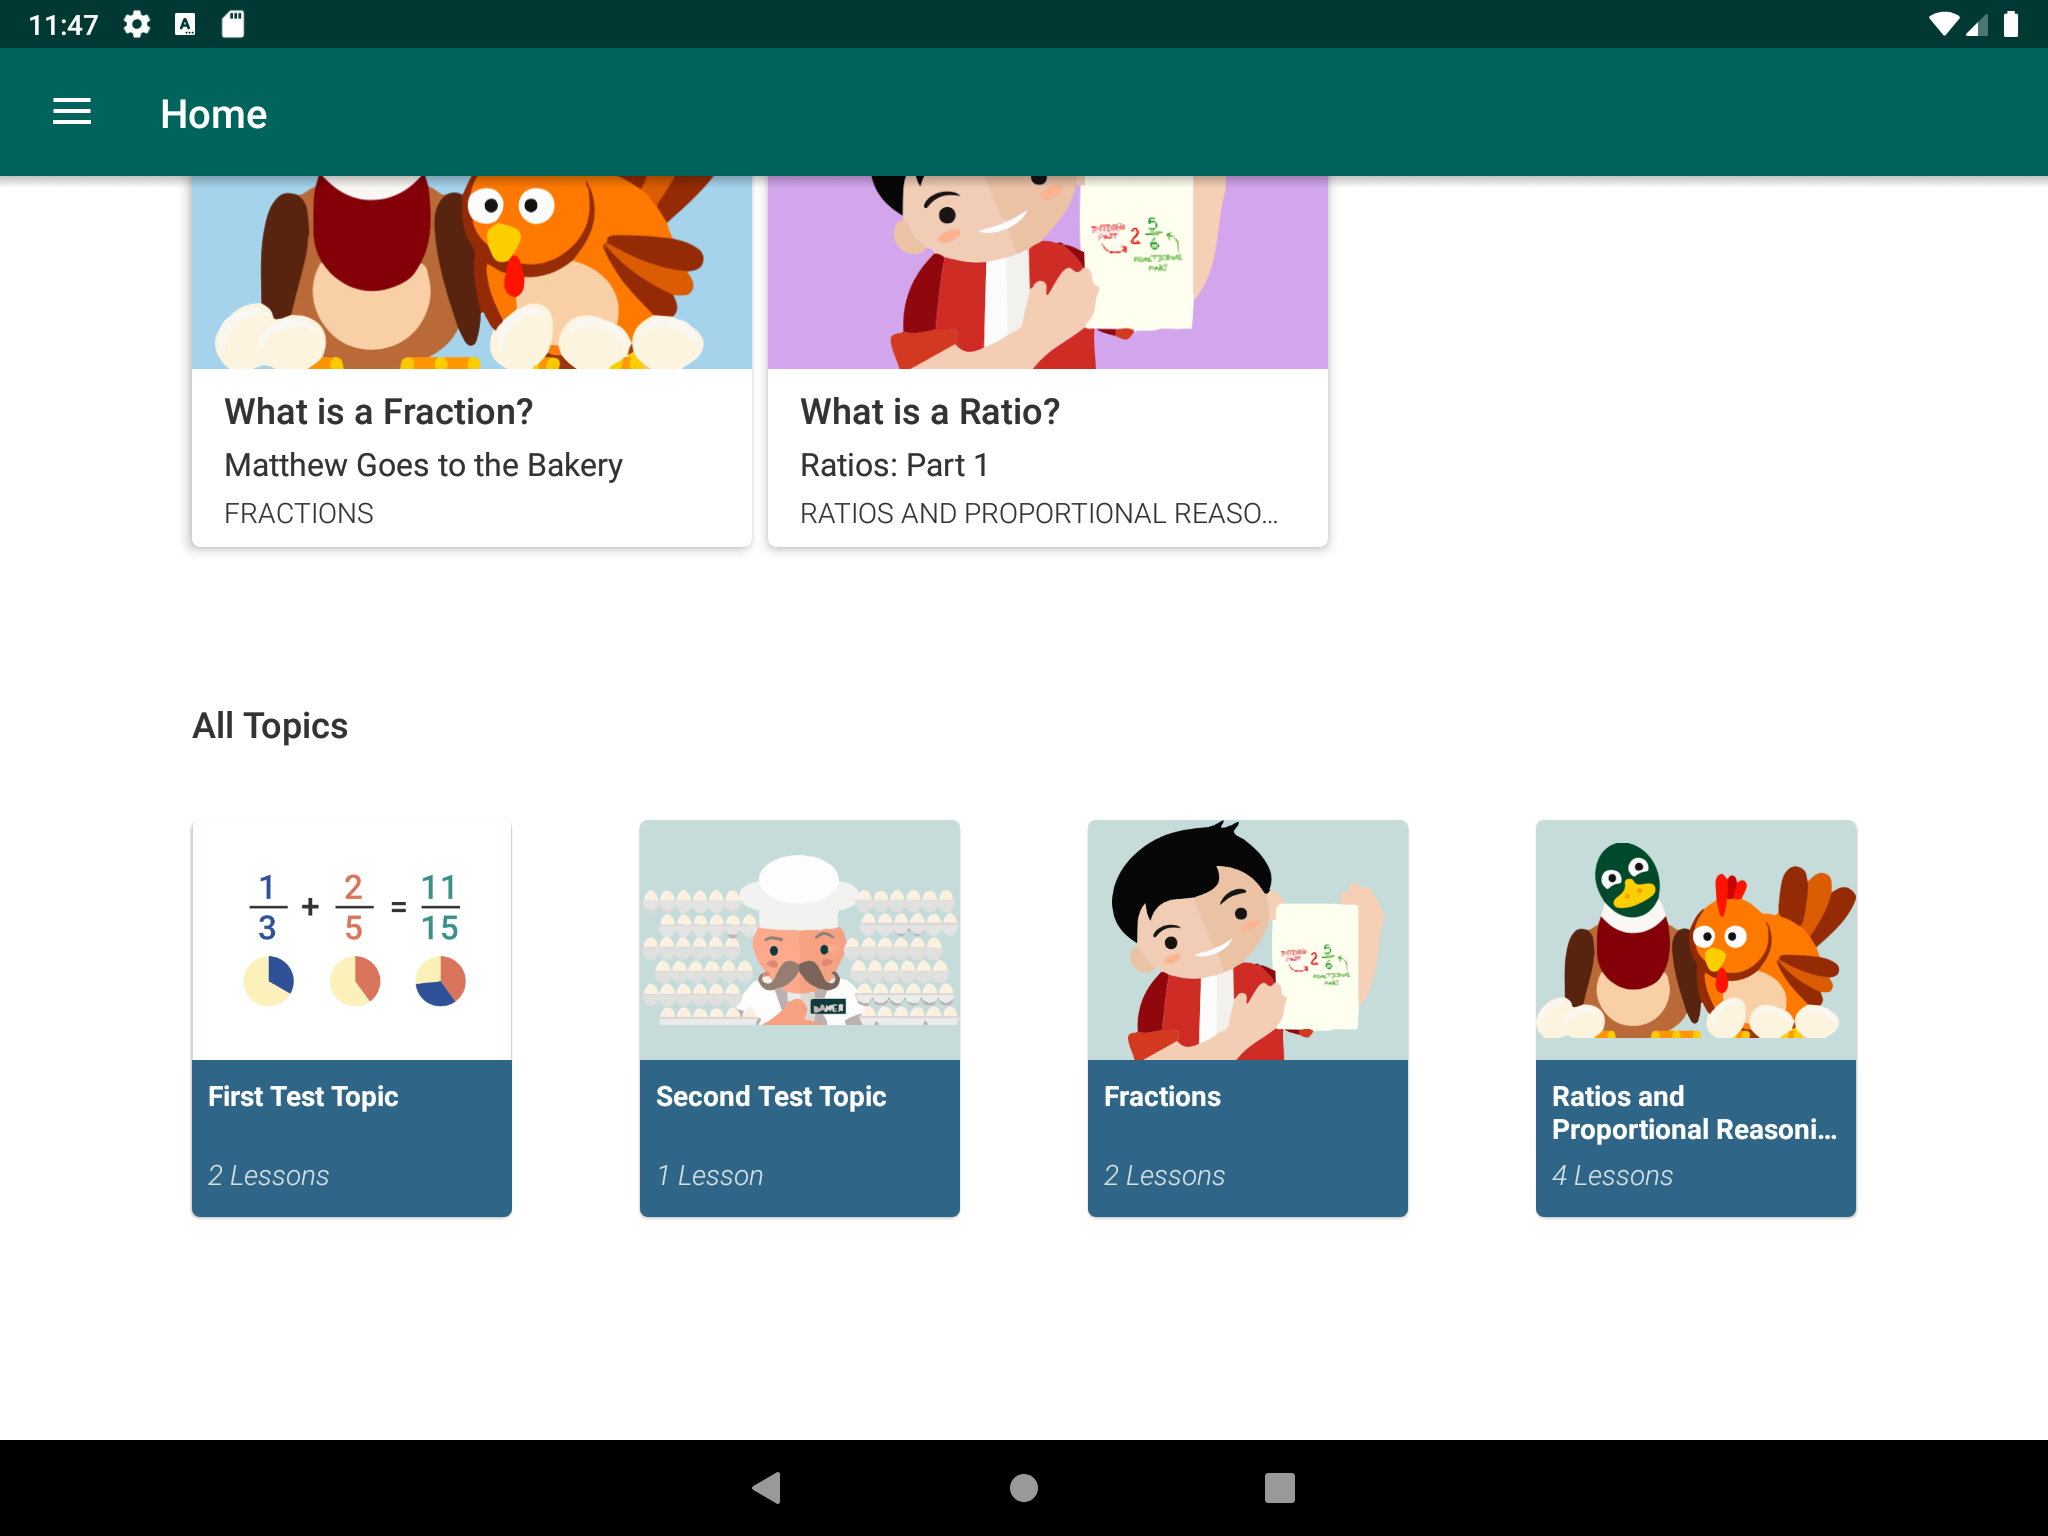2048x1536 pixels.
Task: Open recent apps square button
Action: pyautogui.click(x=1279, y=1487)
